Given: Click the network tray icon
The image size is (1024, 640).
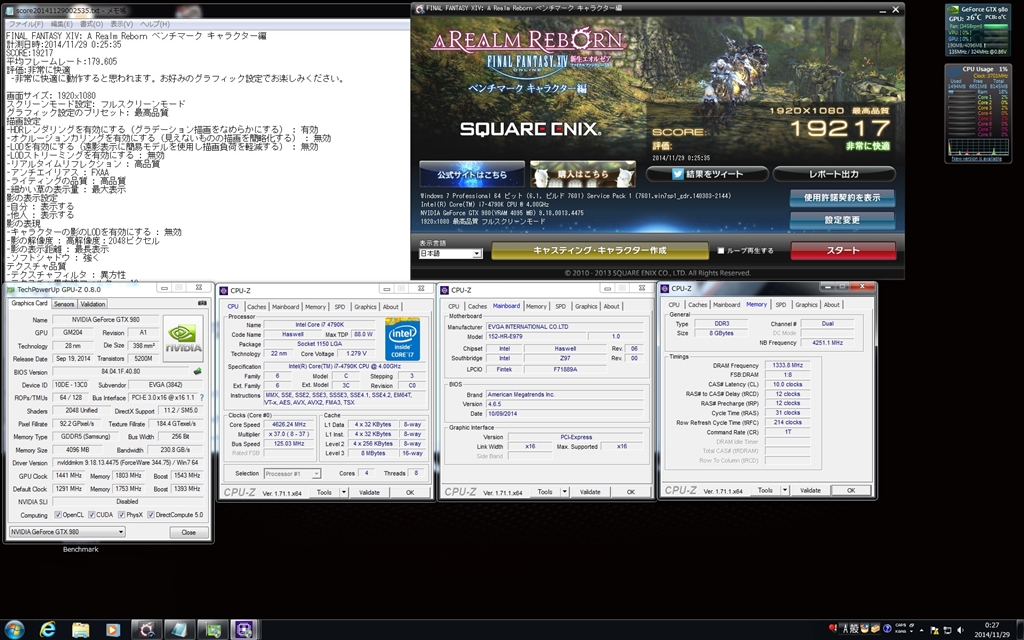Looking at the screenshot, I should (948, 630).
